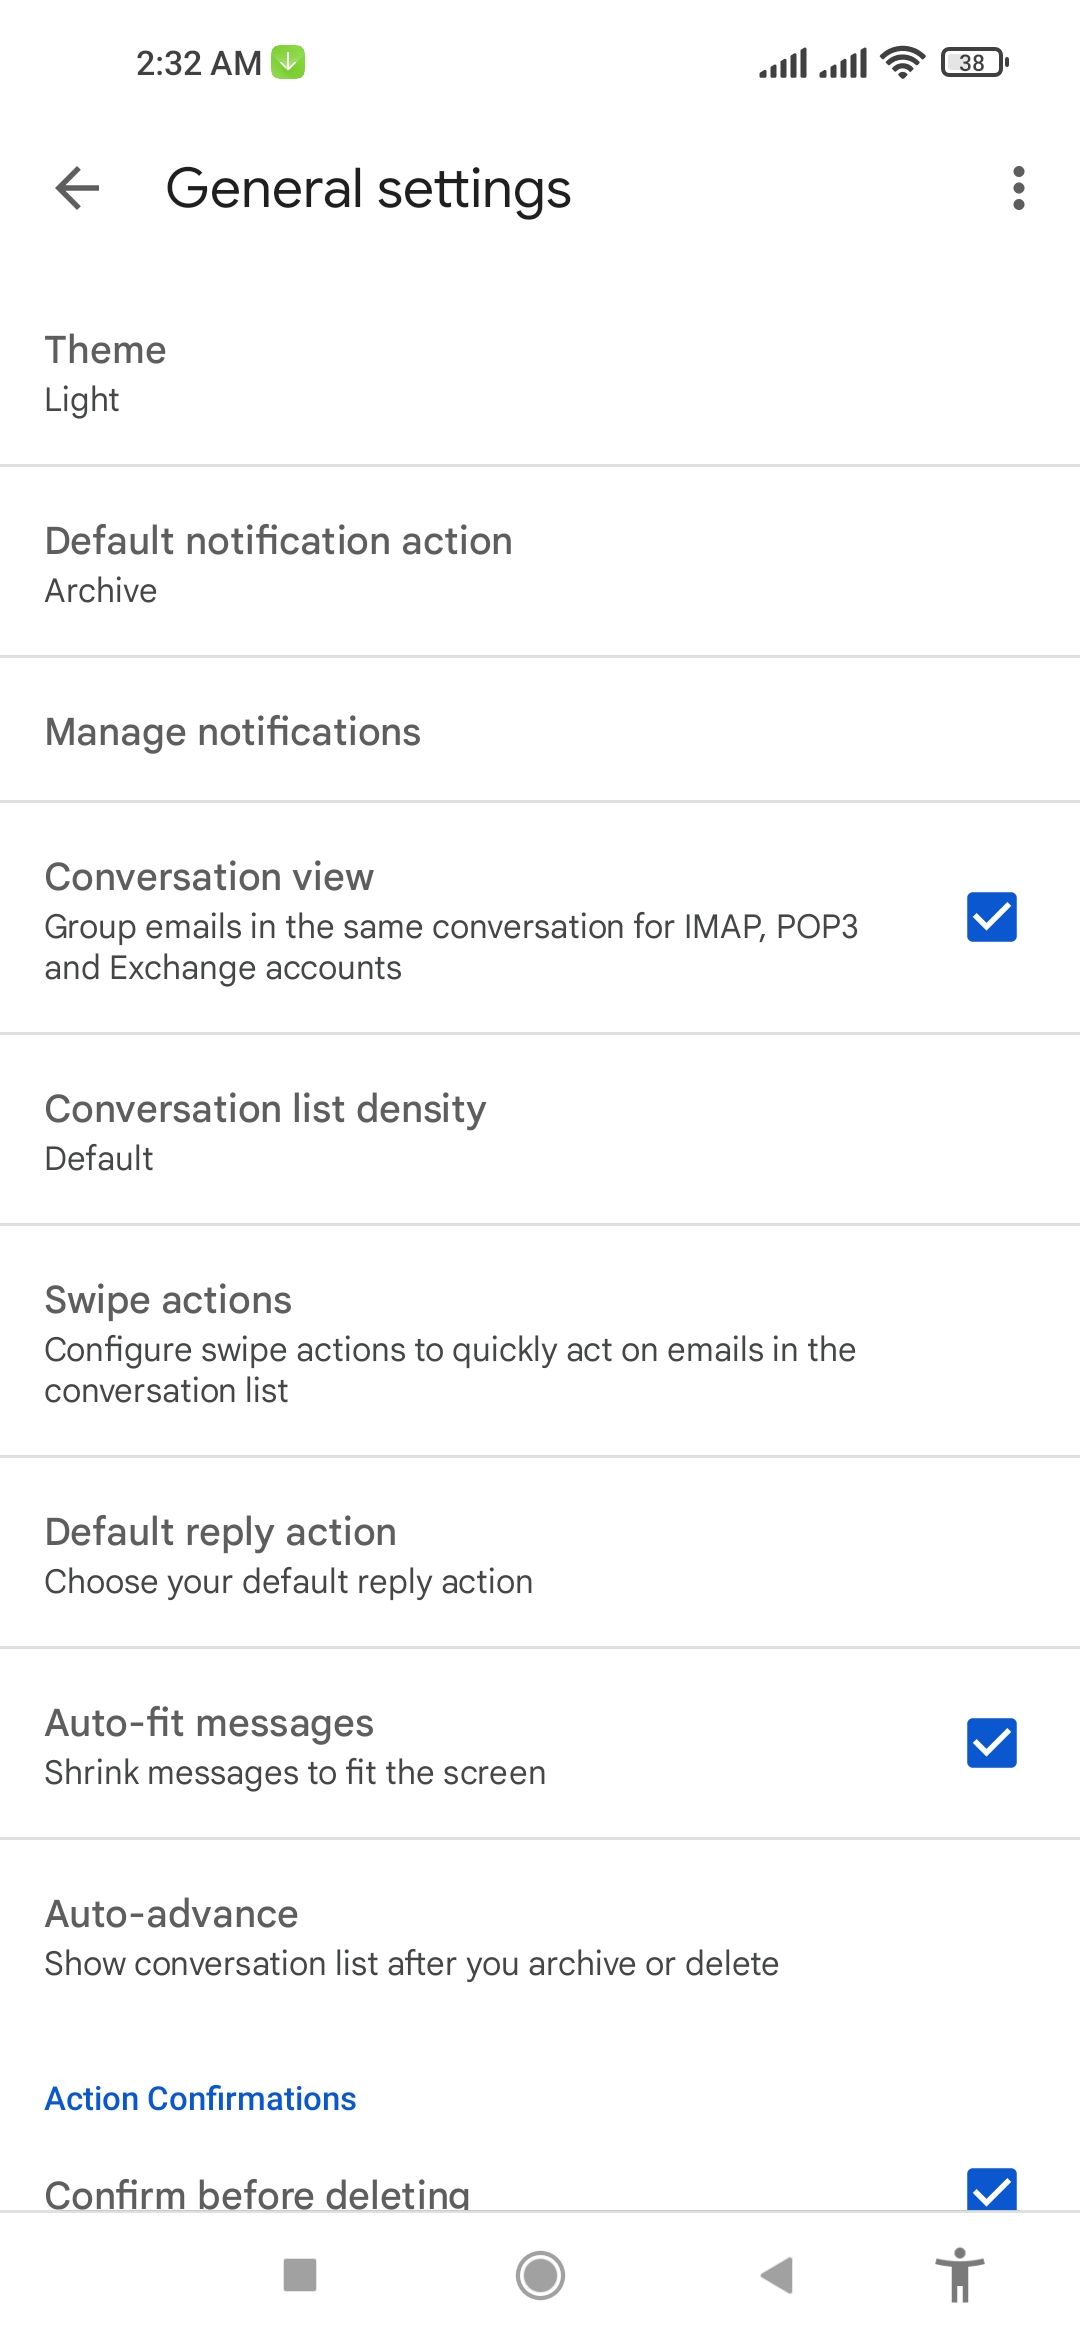Viewport: 1080px width, 2340px height.
Task: Change the Default notification action
Action: tap(540, 562)
